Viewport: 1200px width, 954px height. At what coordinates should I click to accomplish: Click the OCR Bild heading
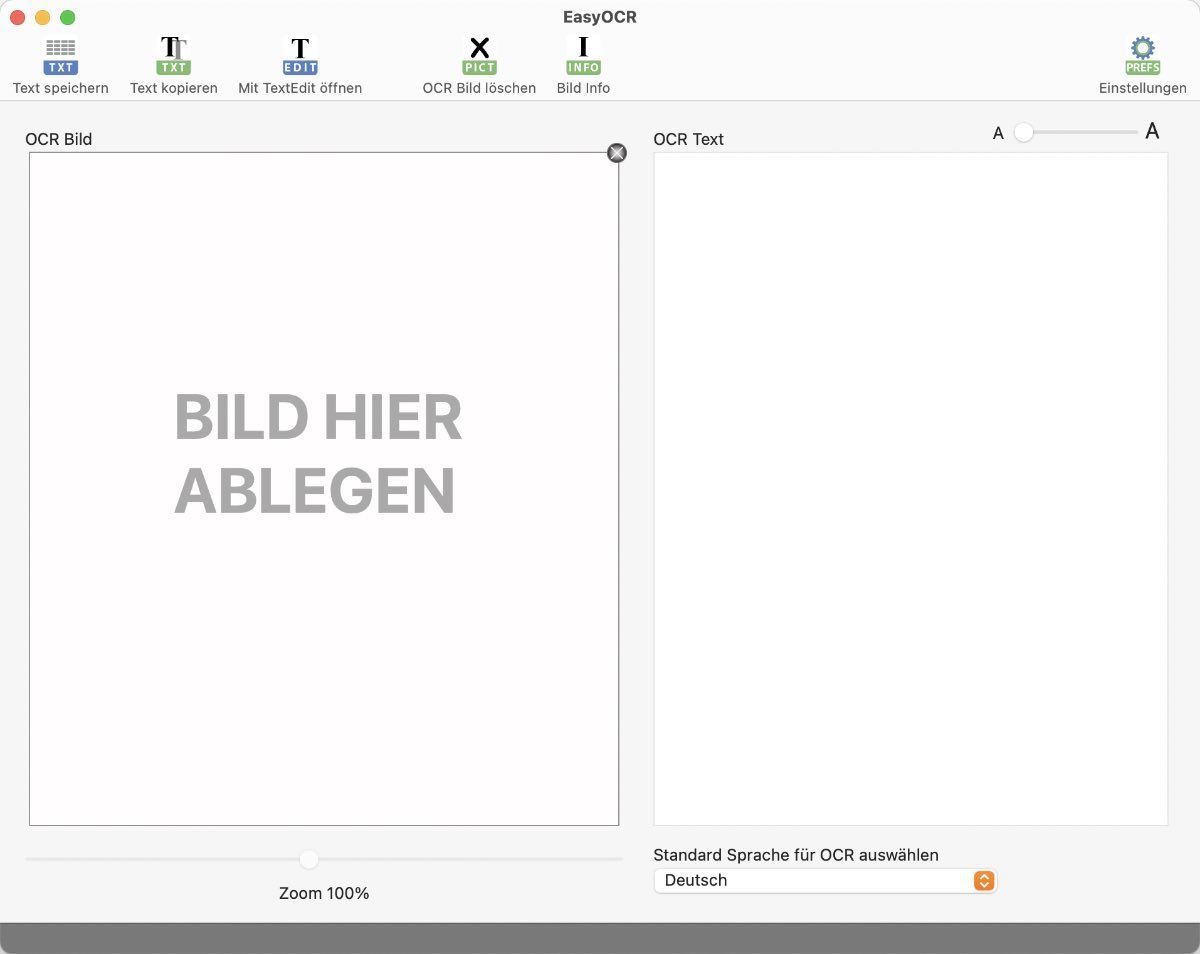[x=59, y=139]
